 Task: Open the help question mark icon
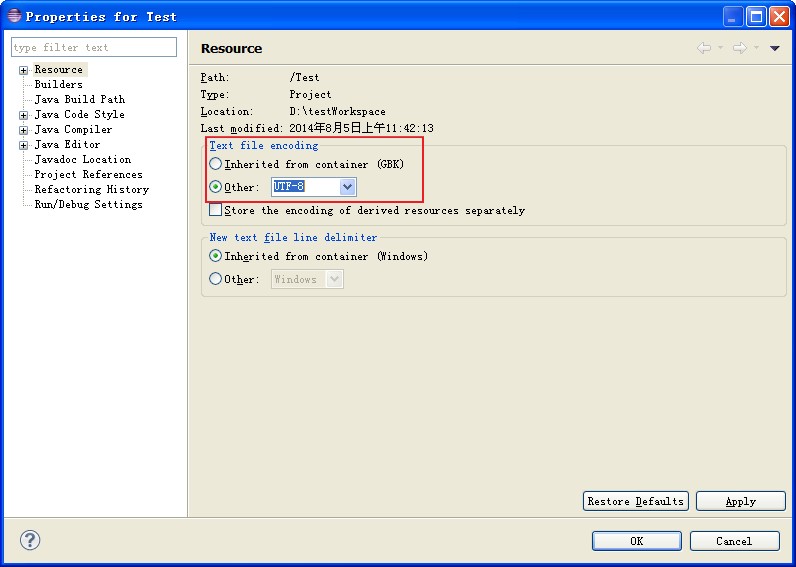coord(30,540)
